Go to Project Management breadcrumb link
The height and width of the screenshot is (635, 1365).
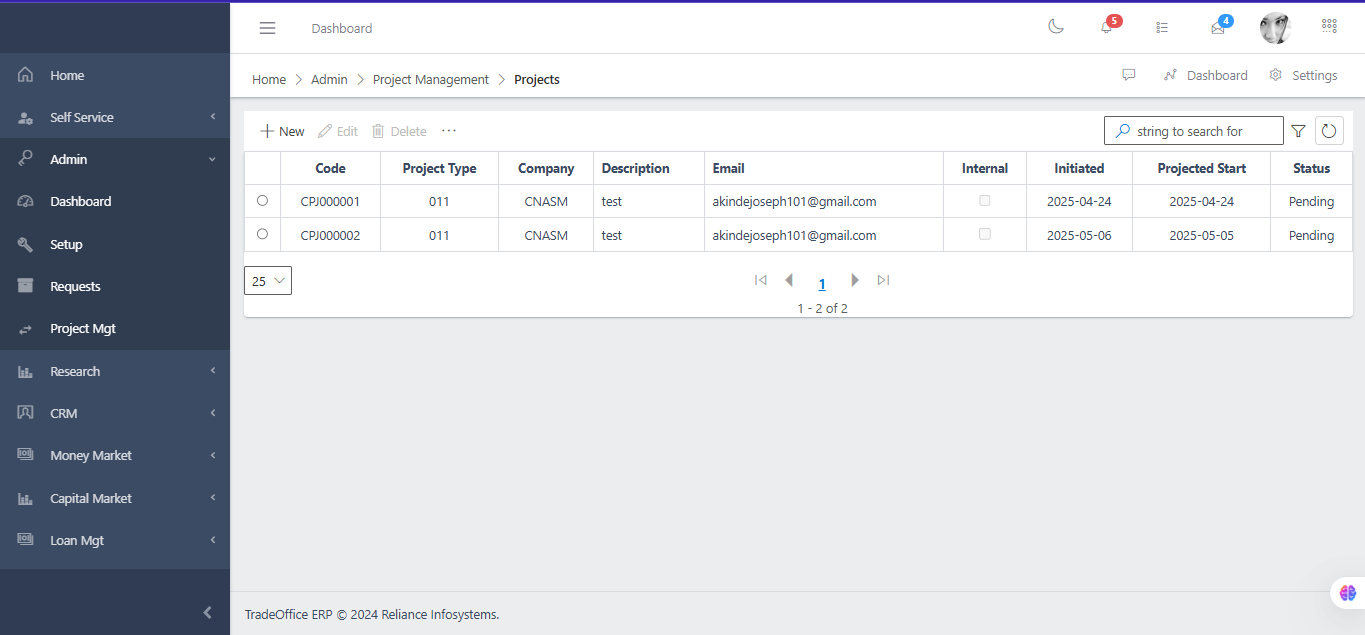(430, 79)
